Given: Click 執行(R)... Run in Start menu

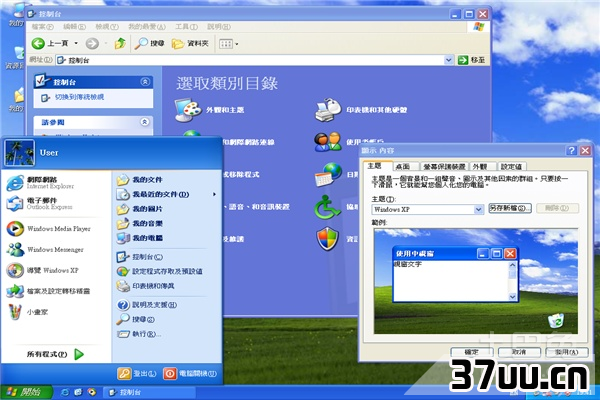Looking at the screenshot, I should 138,334.
